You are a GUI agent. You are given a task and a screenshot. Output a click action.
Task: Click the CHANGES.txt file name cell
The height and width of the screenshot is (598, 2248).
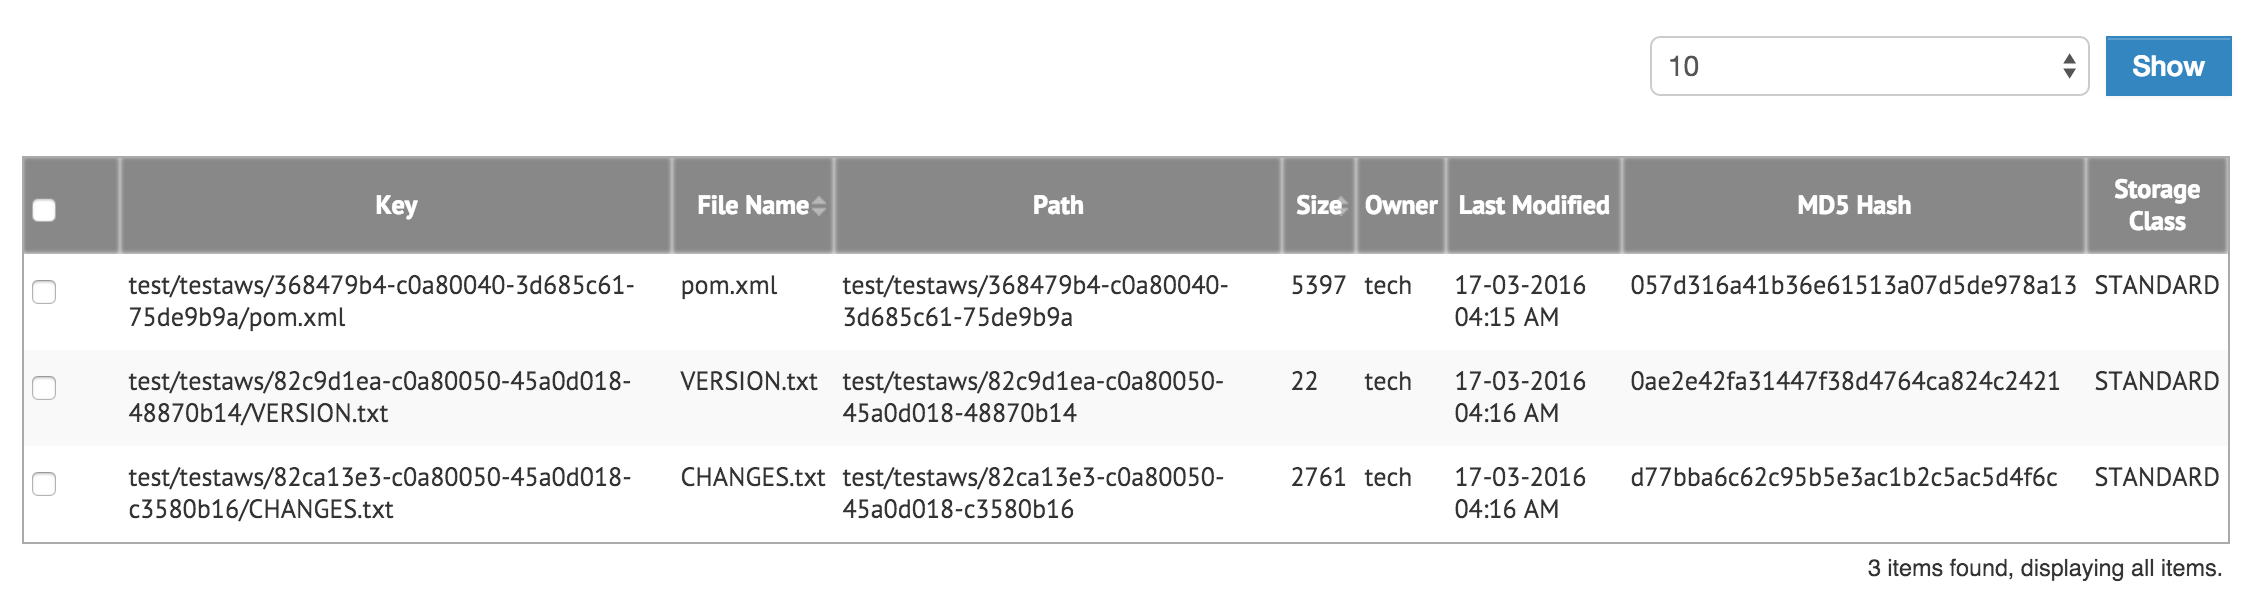point(752,478)
